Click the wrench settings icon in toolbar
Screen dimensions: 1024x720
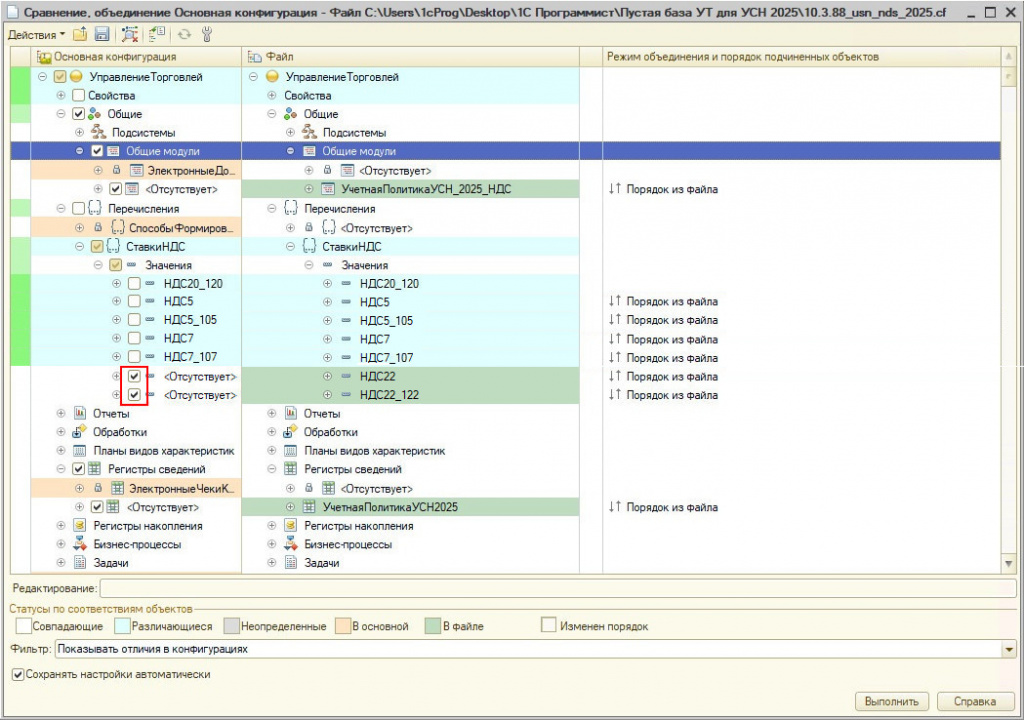pos(207,34)
